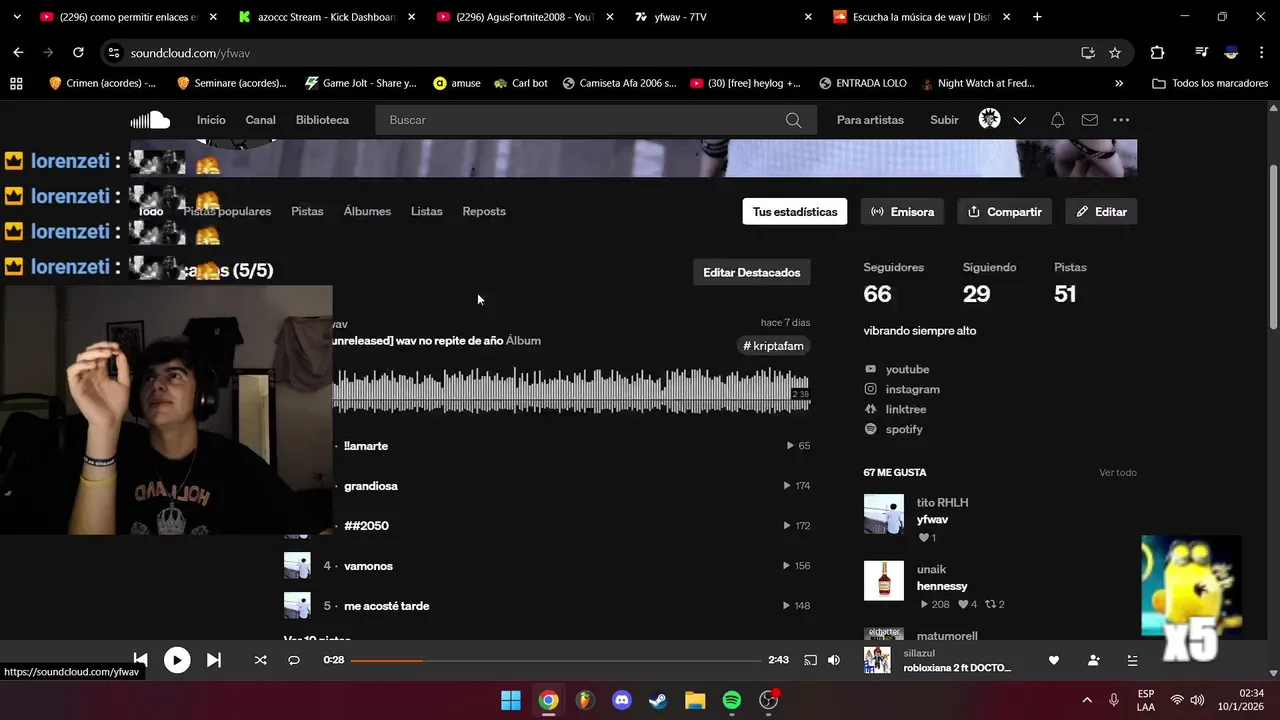This screenshot has height=720, width=1280.
Task: Open Spotify from the taskbar
Action: (731, 700)
